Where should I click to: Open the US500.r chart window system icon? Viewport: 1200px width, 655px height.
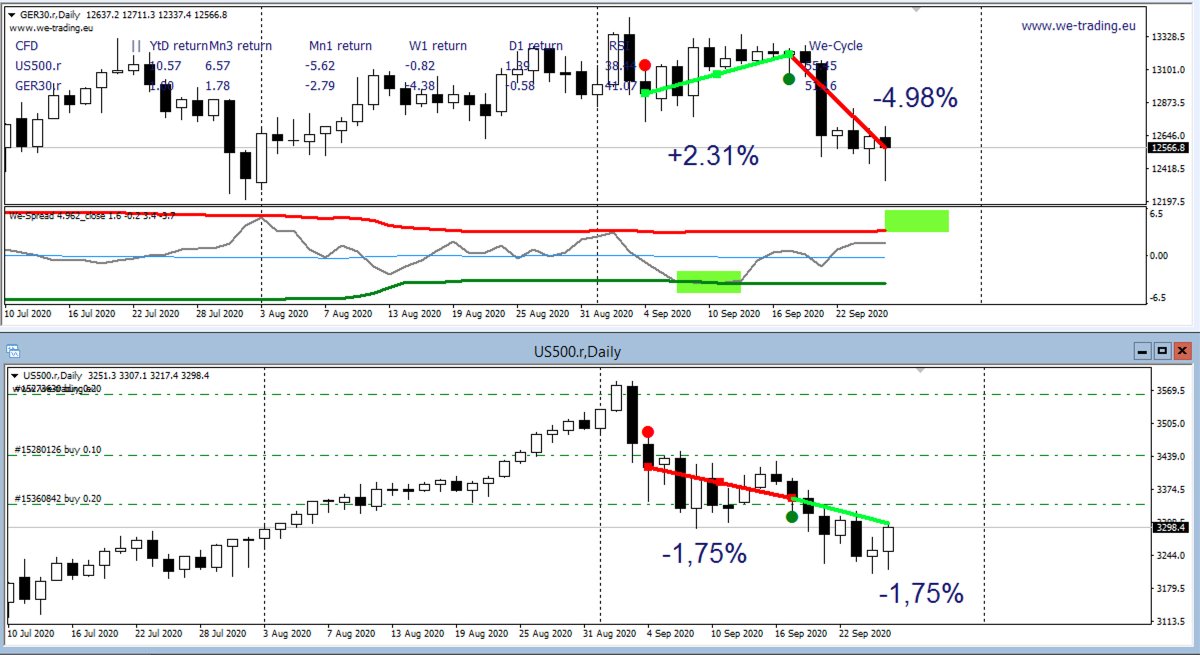pos(14,351)
